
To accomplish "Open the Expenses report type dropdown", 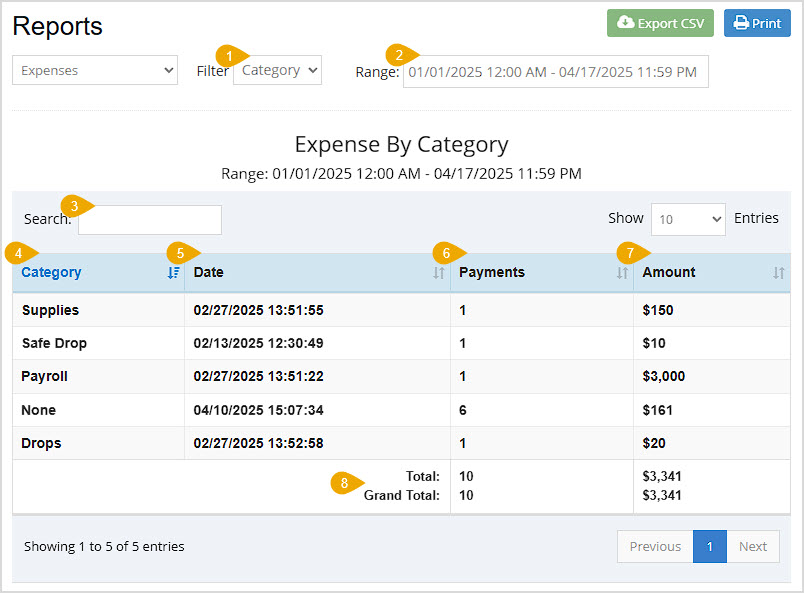I will [x=94, y=70].
